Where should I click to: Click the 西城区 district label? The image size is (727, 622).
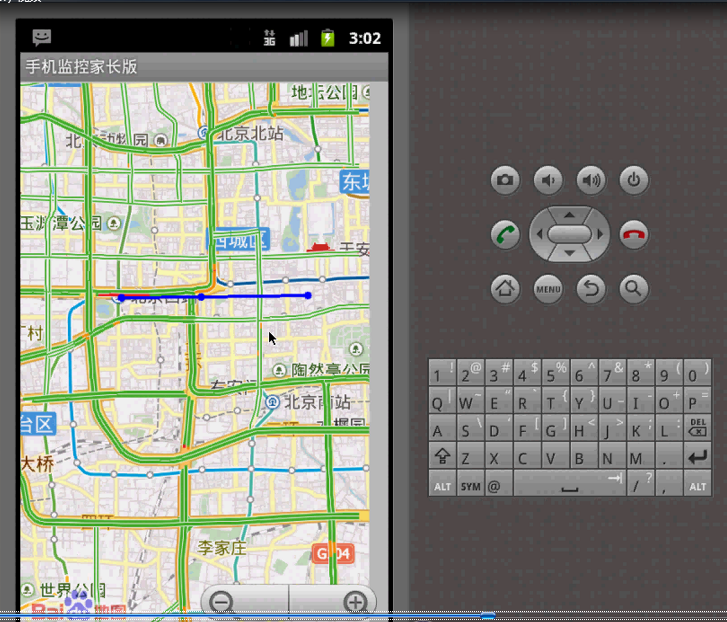click(x=238, y=240)
